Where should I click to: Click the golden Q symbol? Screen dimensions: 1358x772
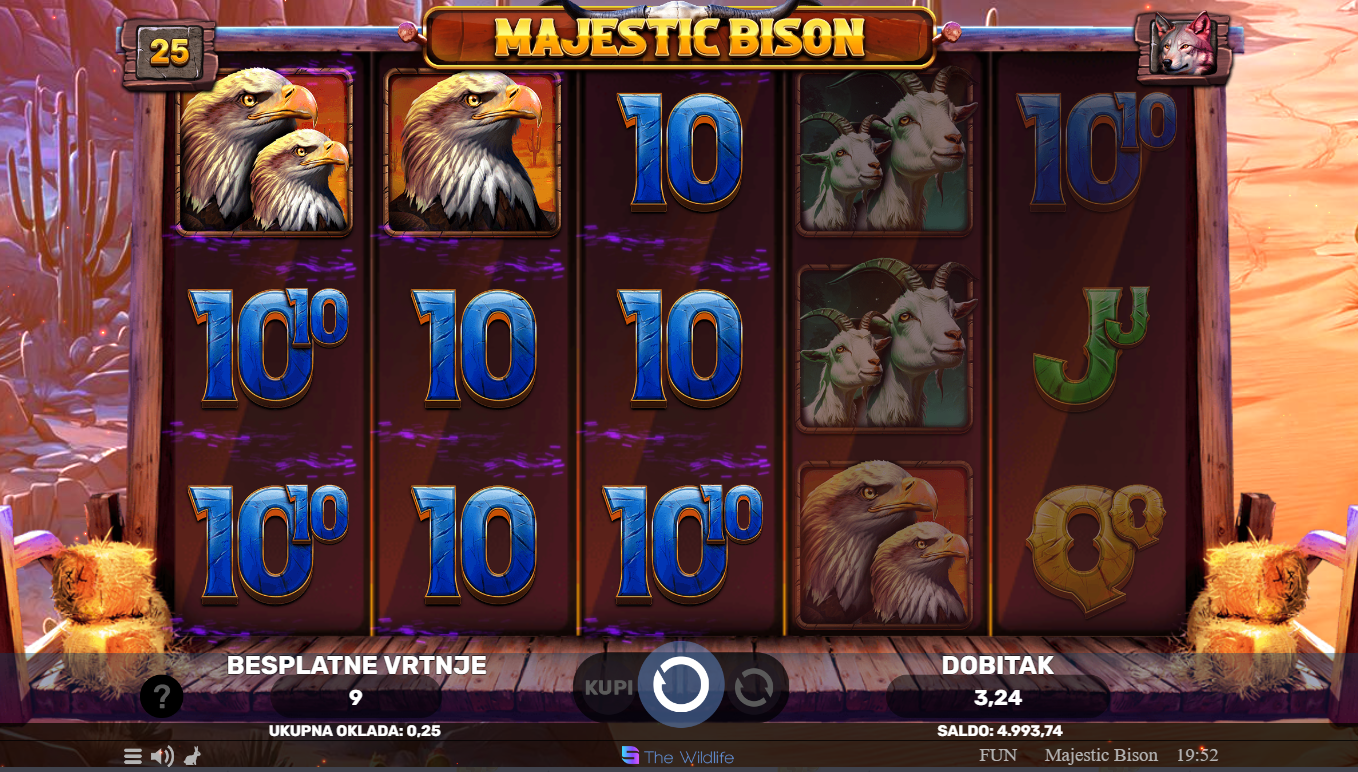[1095, 547]
